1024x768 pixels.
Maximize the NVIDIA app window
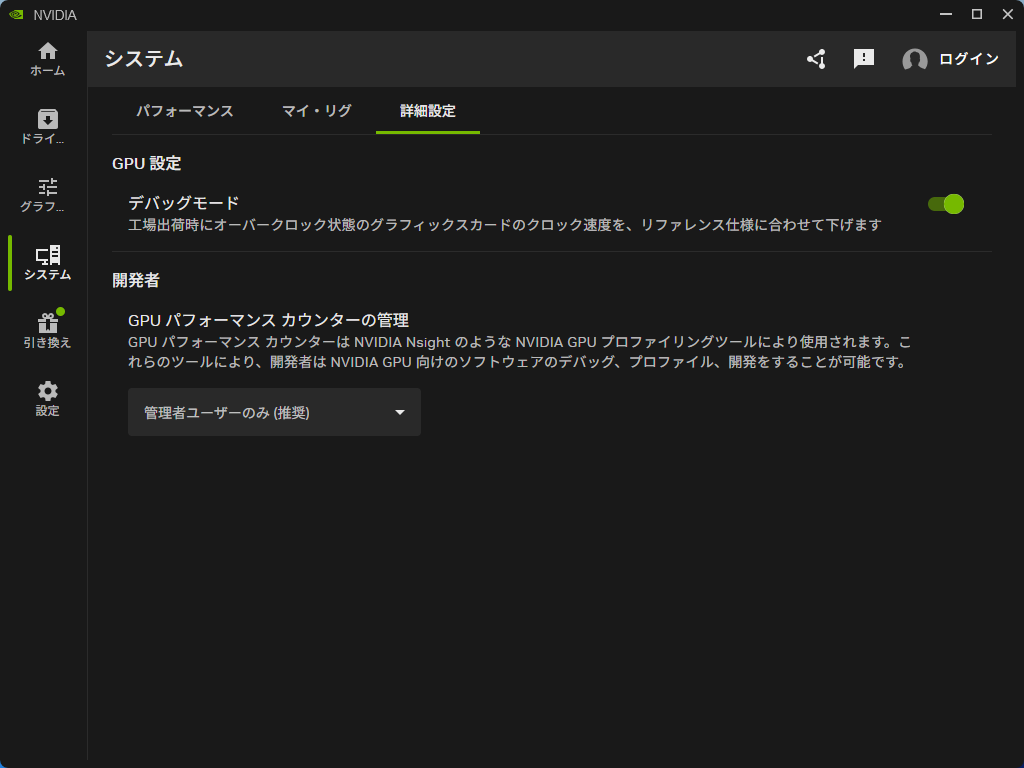pos(976,14)
